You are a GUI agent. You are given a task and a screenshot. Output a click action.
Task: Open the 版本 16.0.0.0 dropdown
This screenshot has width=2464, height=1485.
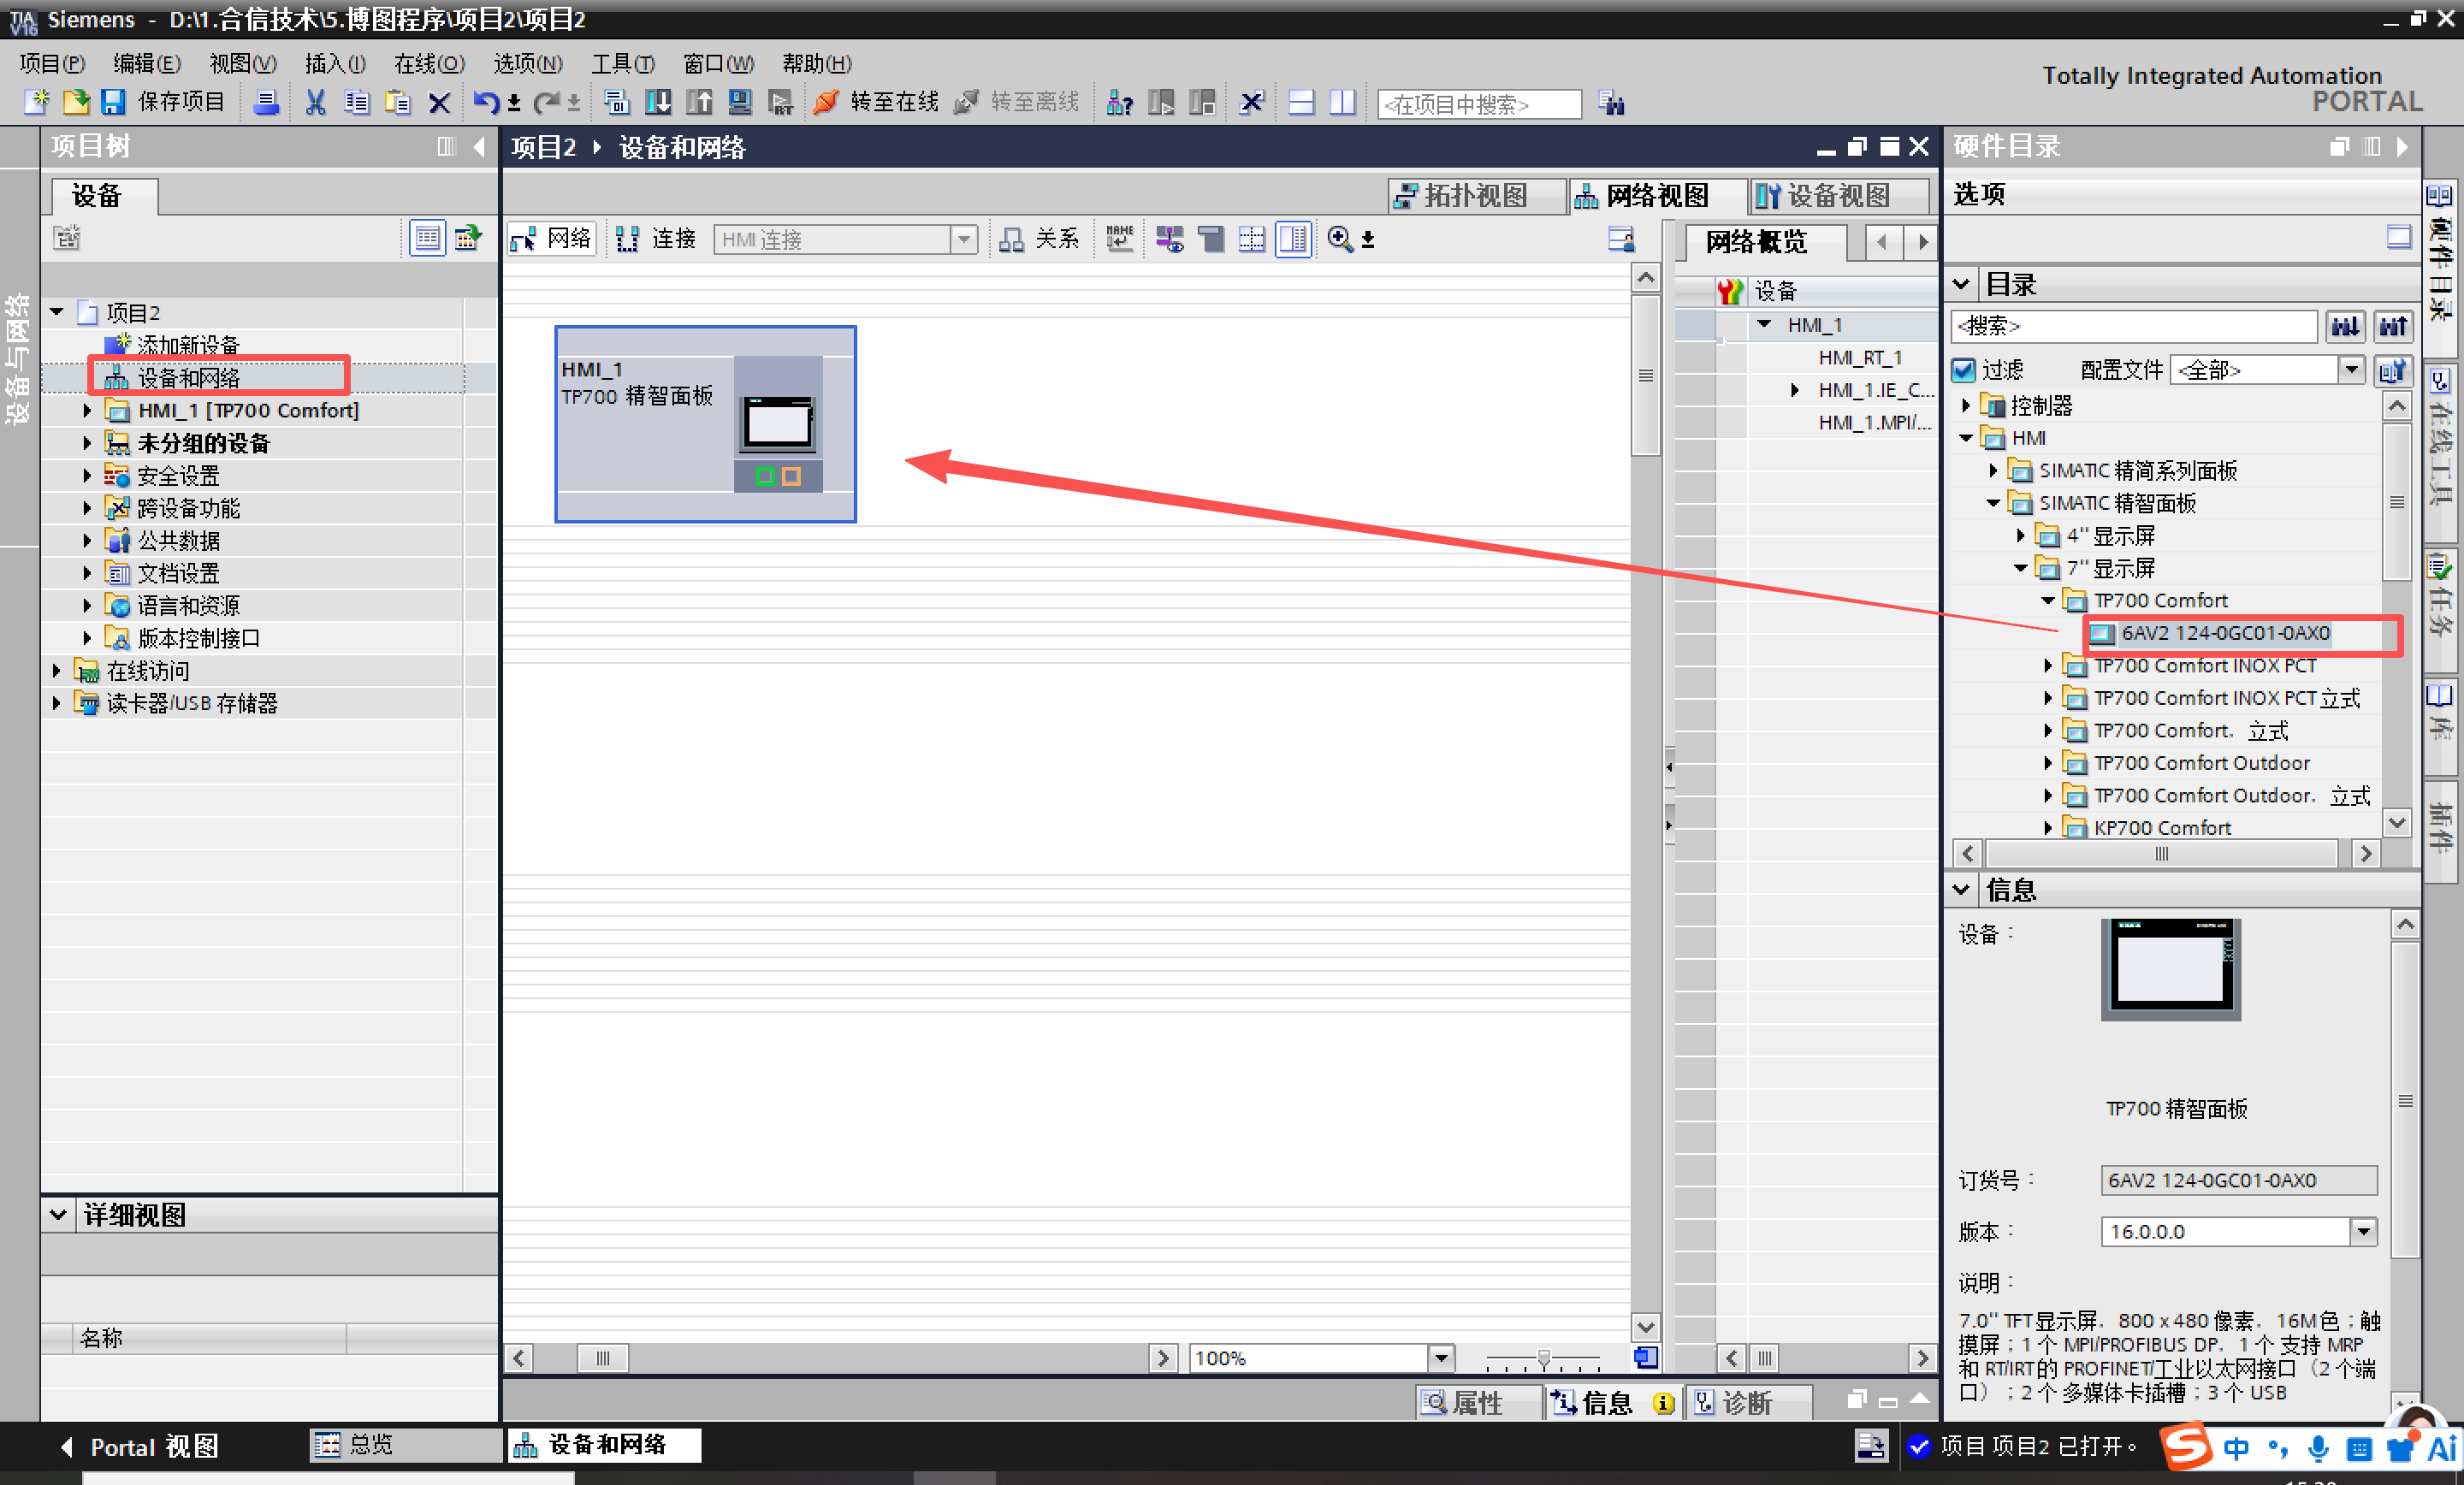point(2364,1231)
